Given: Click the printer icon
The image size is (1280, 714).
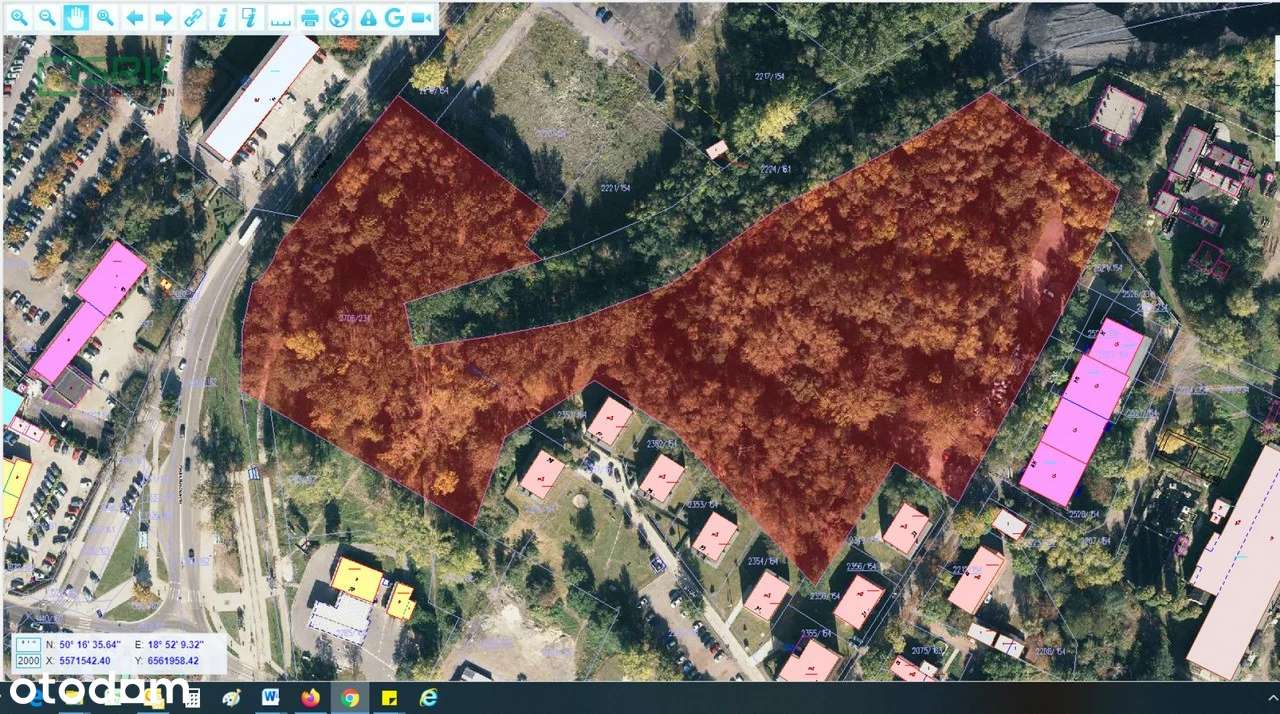Looking at the screenshot, I should pyautogui.click(x=310, y=17).
